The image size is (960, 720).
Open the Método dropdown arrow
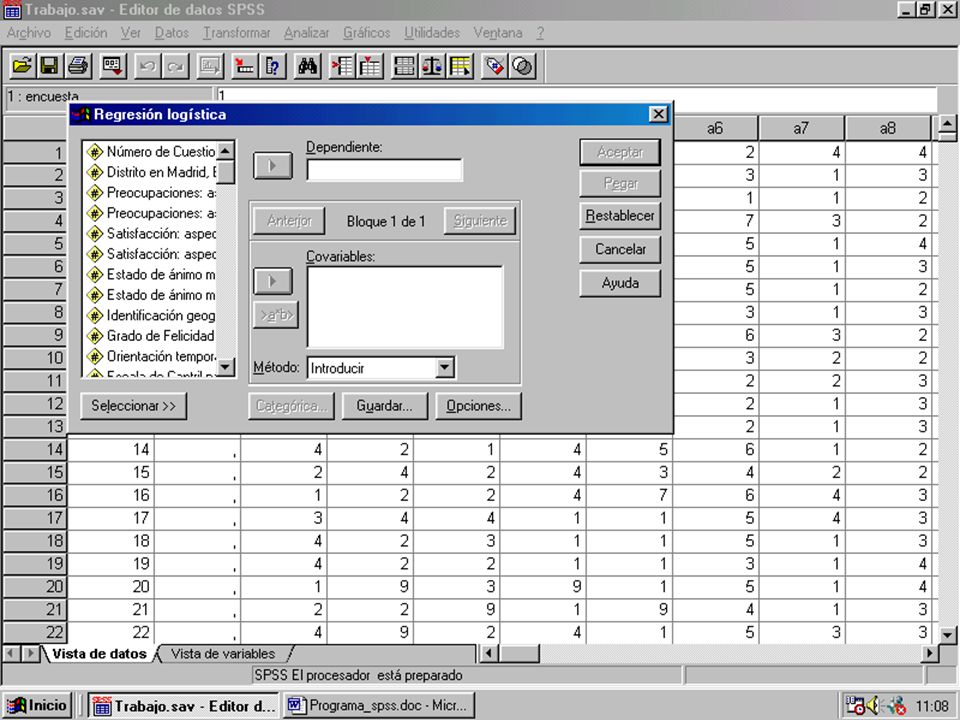click(x=445, y=368)
